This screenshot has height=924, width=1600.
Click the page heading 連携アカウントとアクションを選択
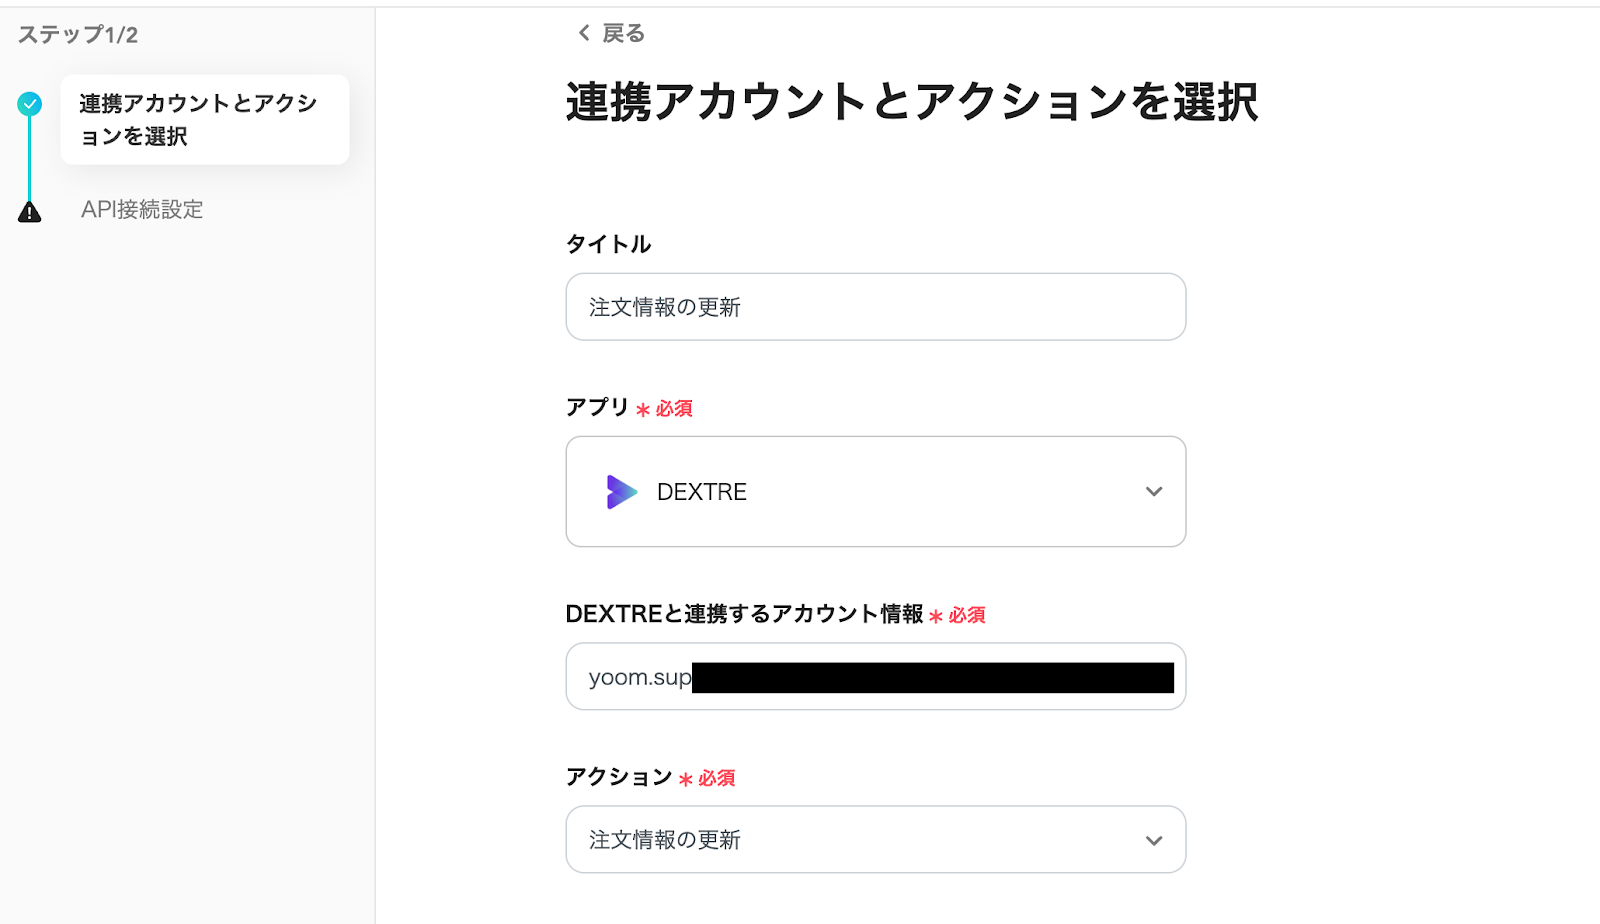pyautogui.click(x=911, y=102)
